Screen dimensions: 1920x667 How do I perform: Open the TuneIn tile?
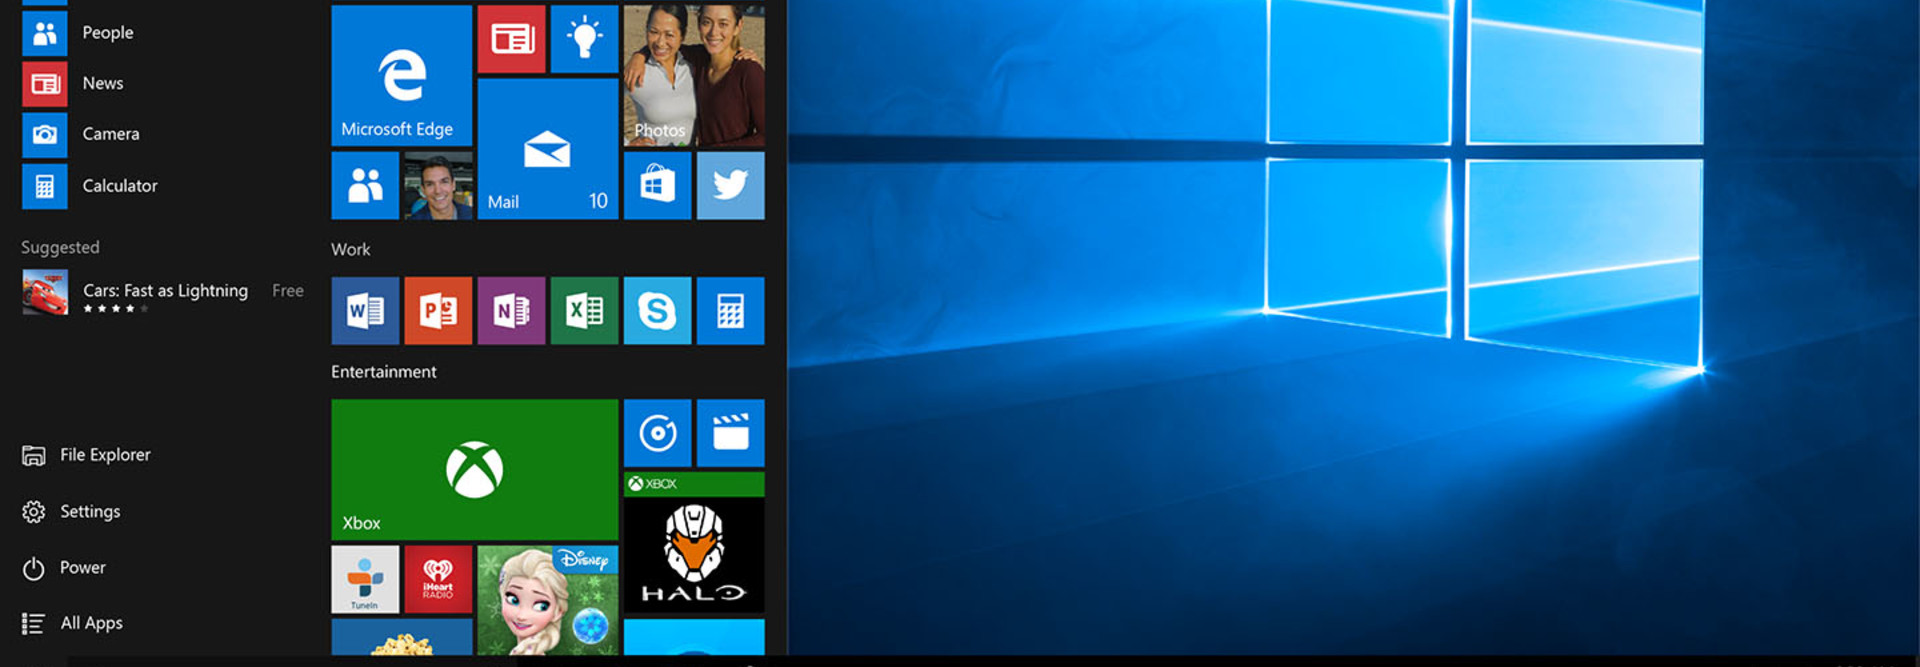pyautogui.click(x=365, y=579)
